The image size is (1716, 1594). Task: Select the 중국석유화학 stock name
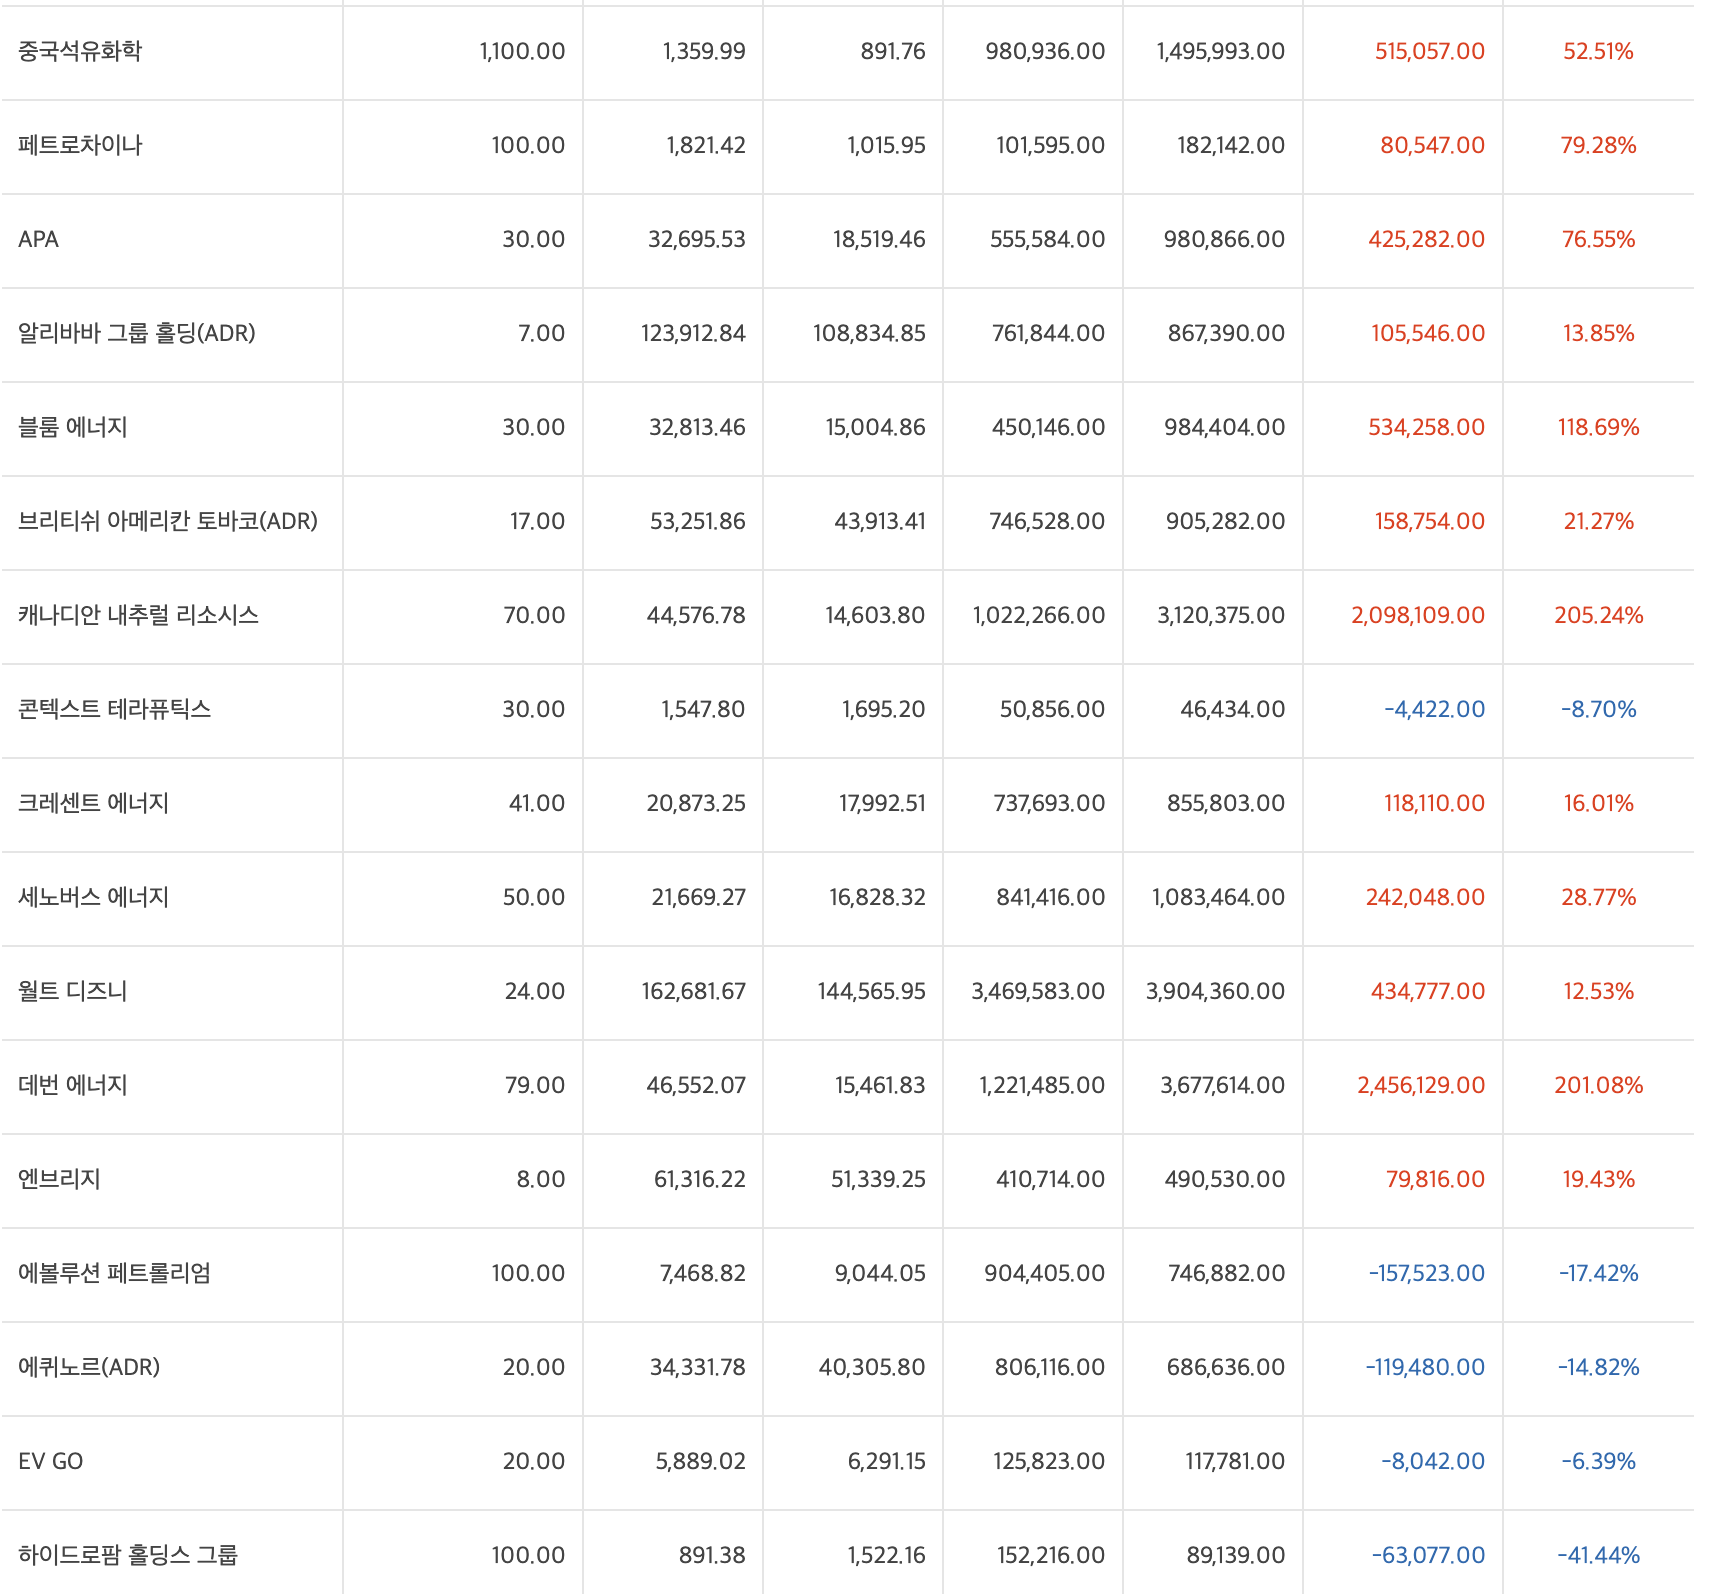pos(80,51)
